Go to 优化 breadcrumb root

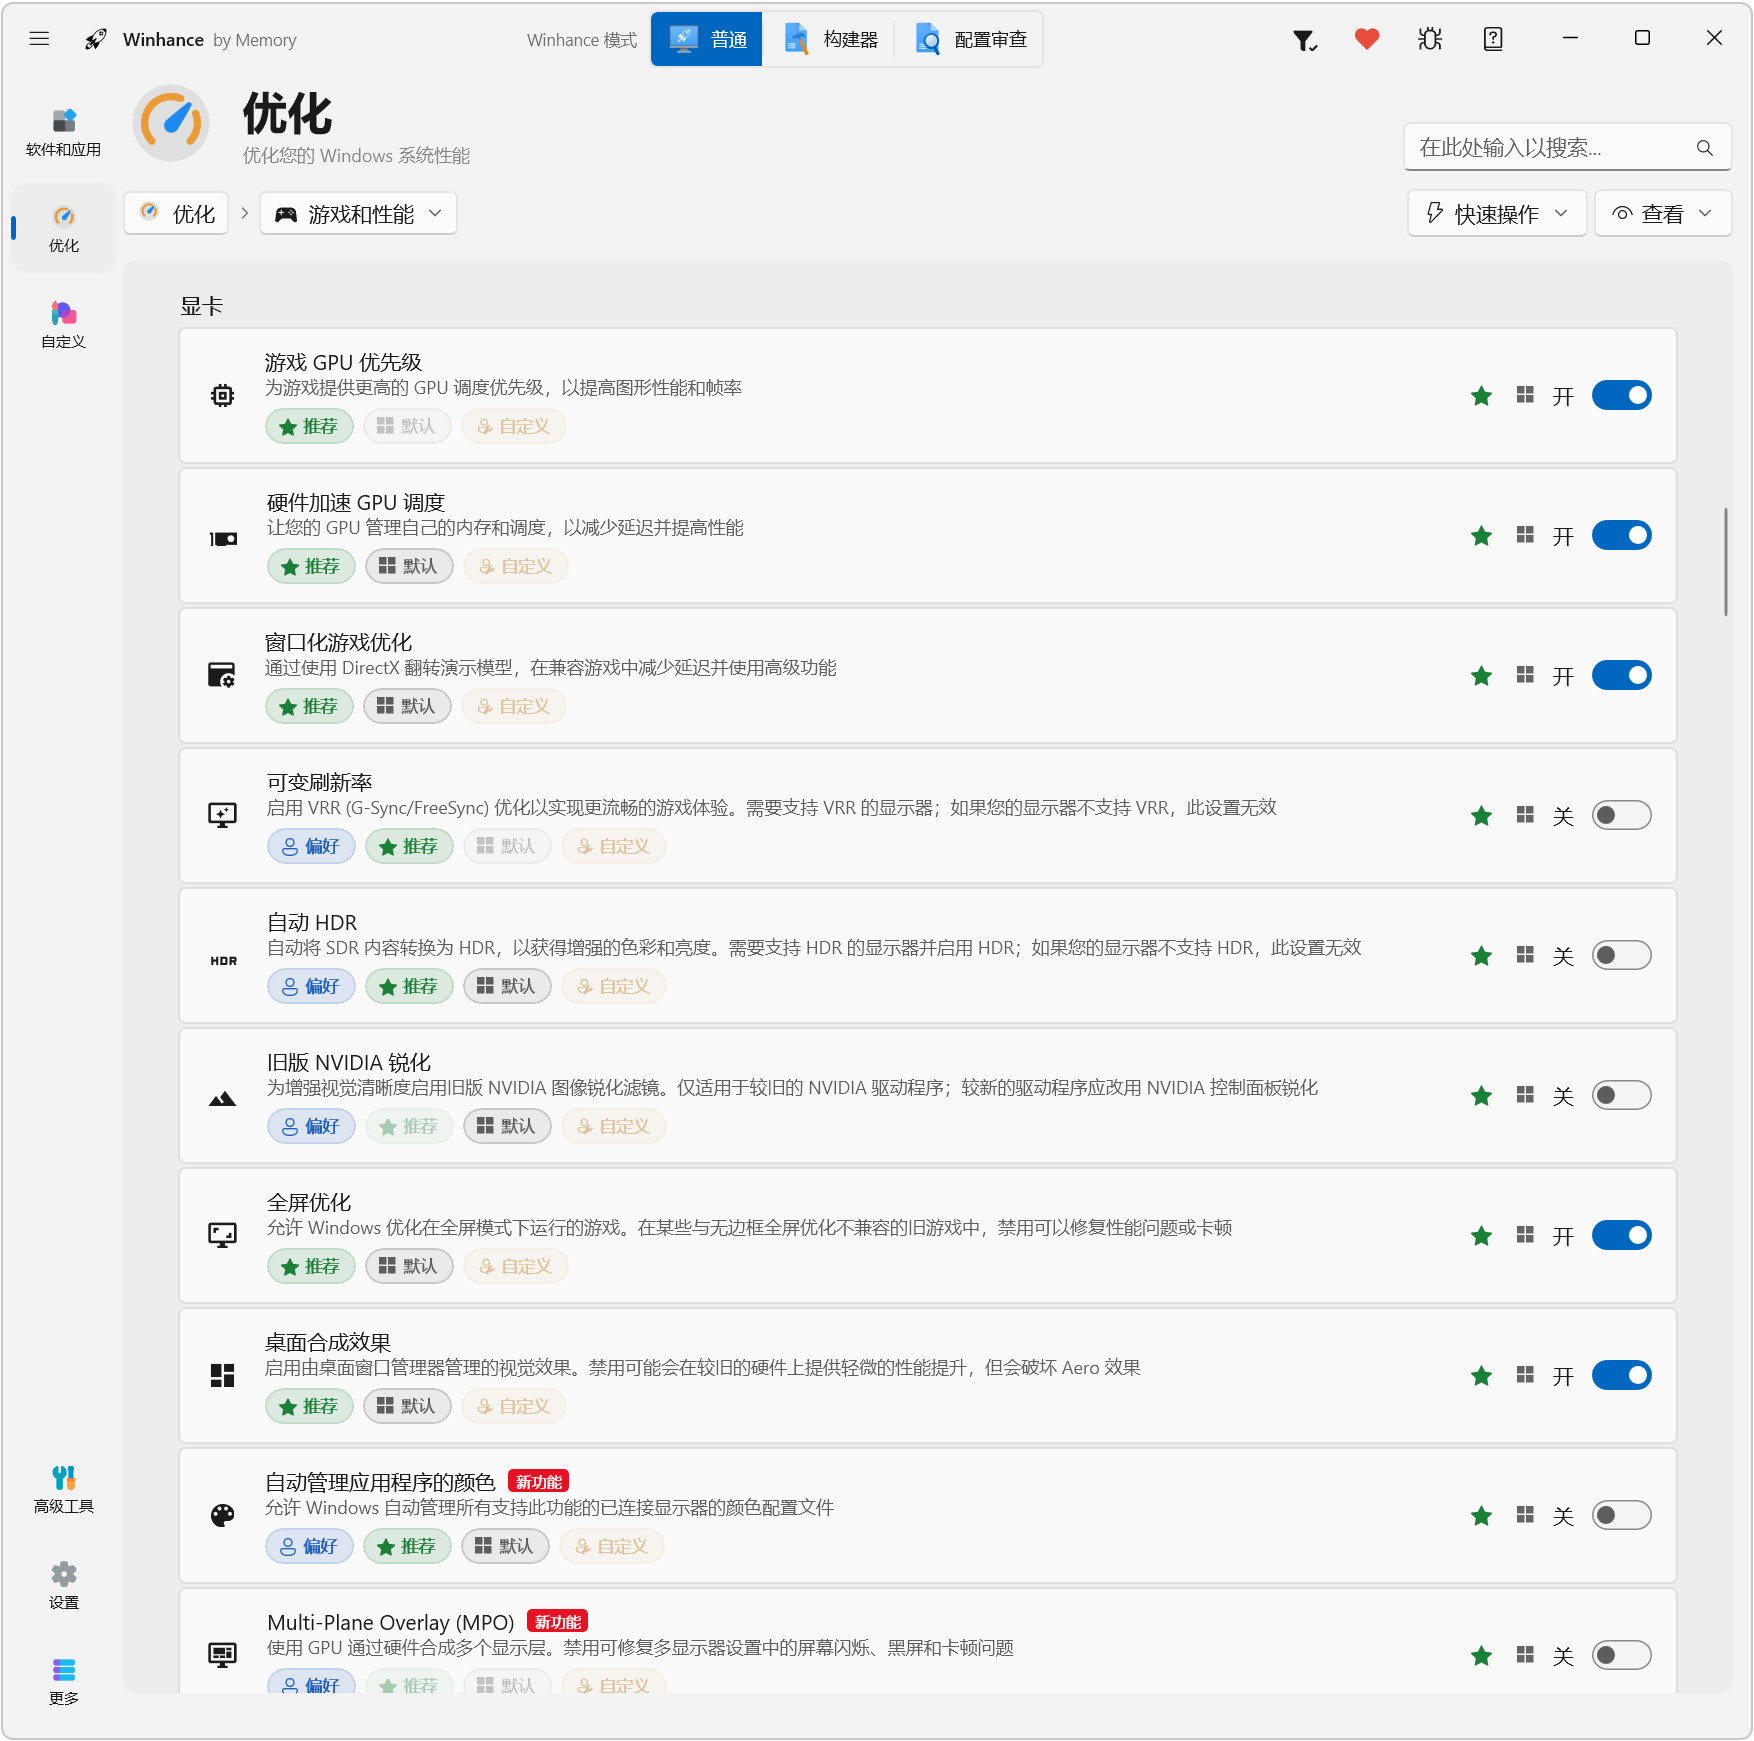177,214
